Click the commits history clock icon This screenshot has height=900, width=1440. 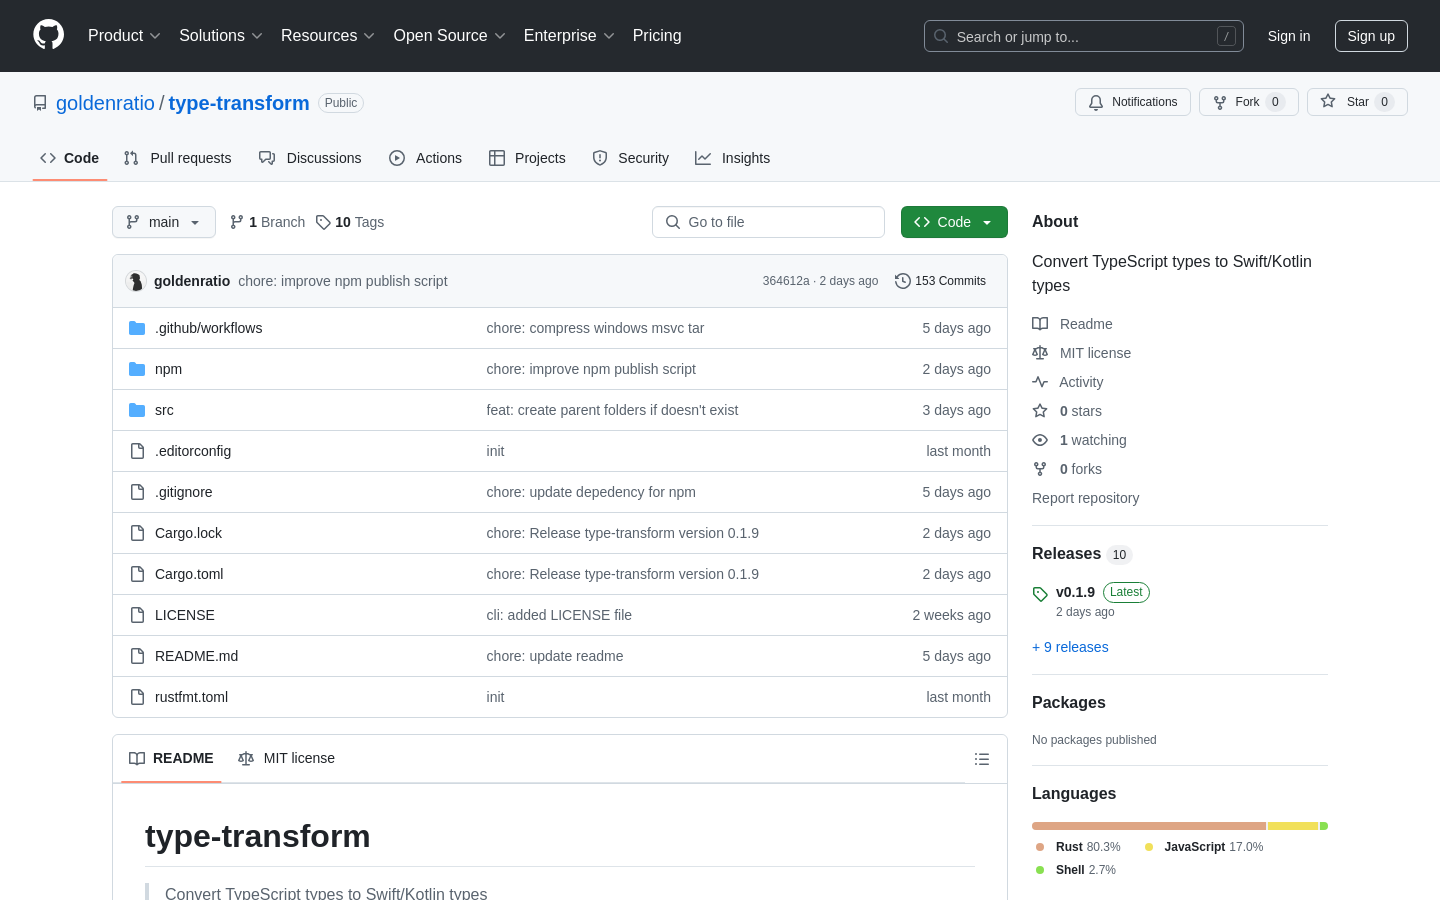pos(903,281)
